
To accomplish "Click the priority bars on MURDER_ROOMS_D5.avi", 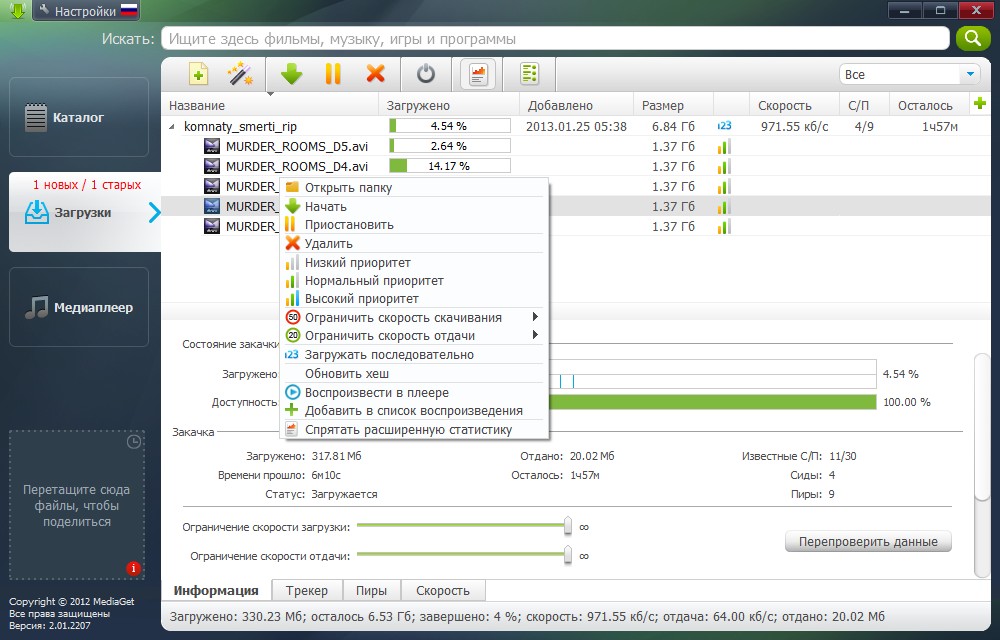I will click(x=723, y=146).
